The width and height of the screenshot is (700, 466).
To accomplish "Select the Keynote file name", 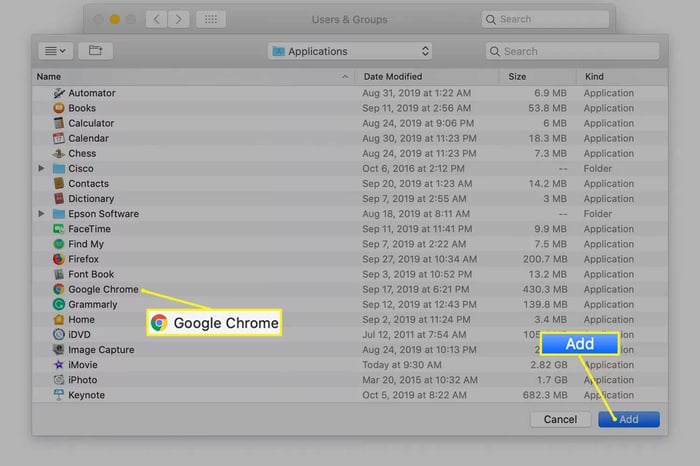I will point(87,395).
